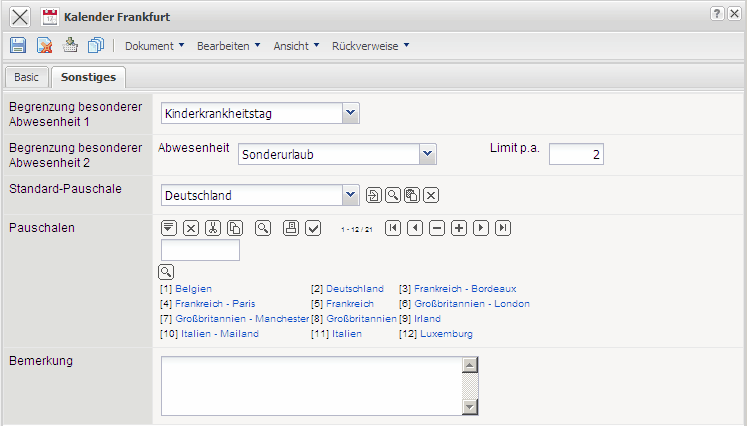Screen dimensions: 747x426
Task: Open the Frankreich - Paris link
Action: 216,303
